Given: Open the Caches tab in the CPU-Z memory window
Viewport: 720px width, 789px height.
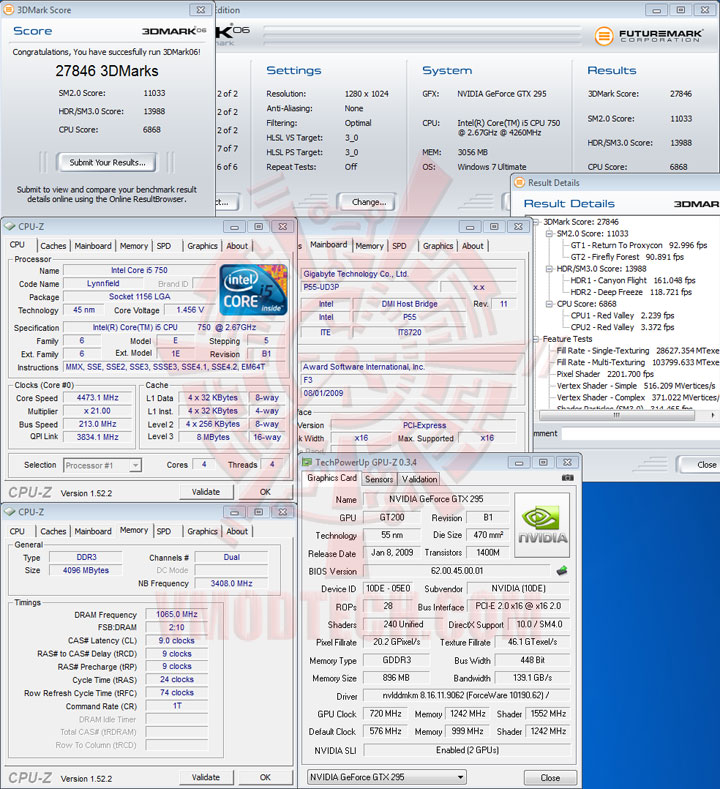Looking at the screenshot, I should [53, 531].
